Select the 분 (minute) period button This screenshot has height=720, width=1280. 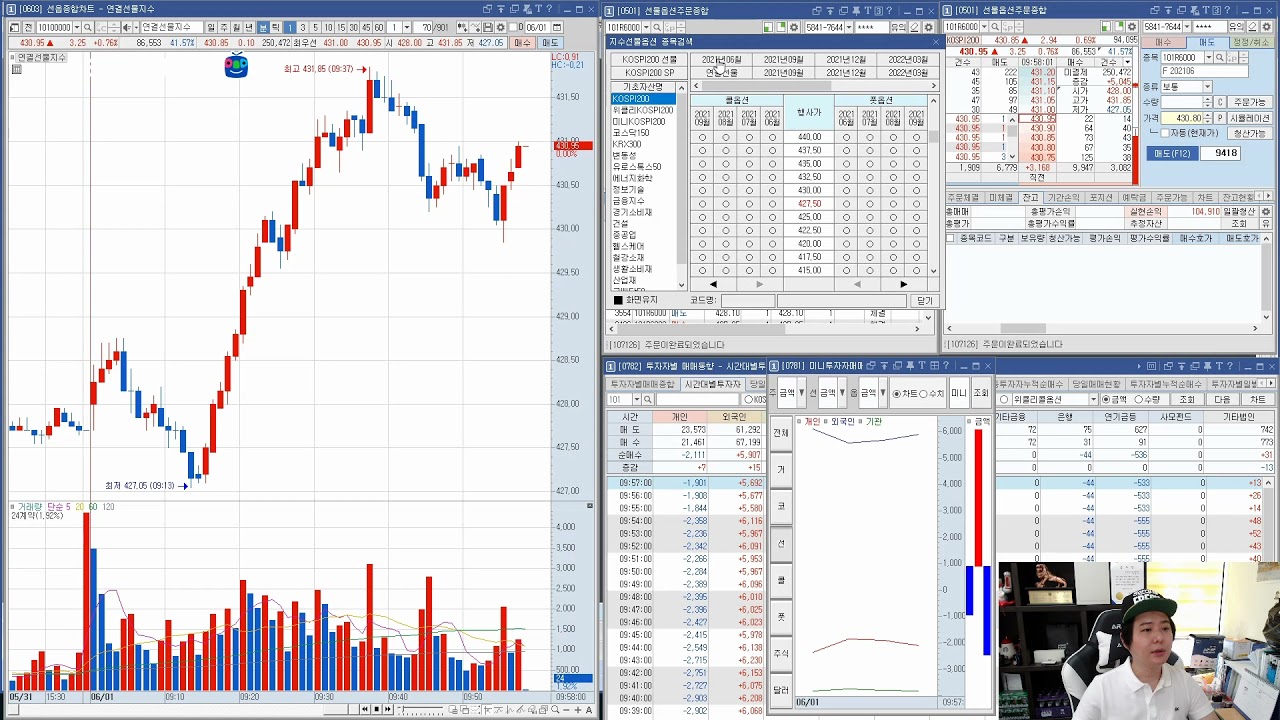pyautogui.click(x=262, y=27)
